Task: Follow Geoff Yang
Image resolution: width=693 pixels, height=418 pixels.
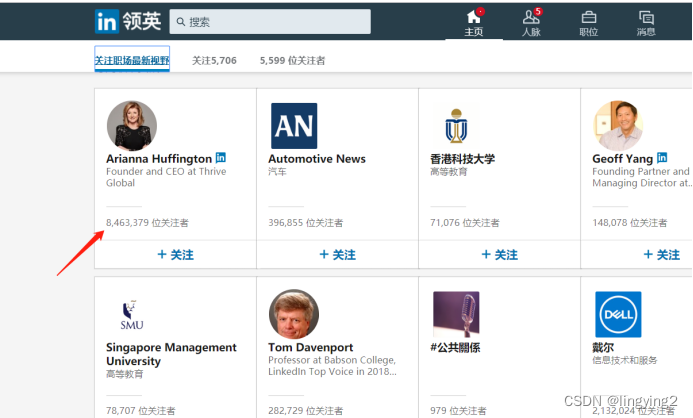Action: pos(662,255)
